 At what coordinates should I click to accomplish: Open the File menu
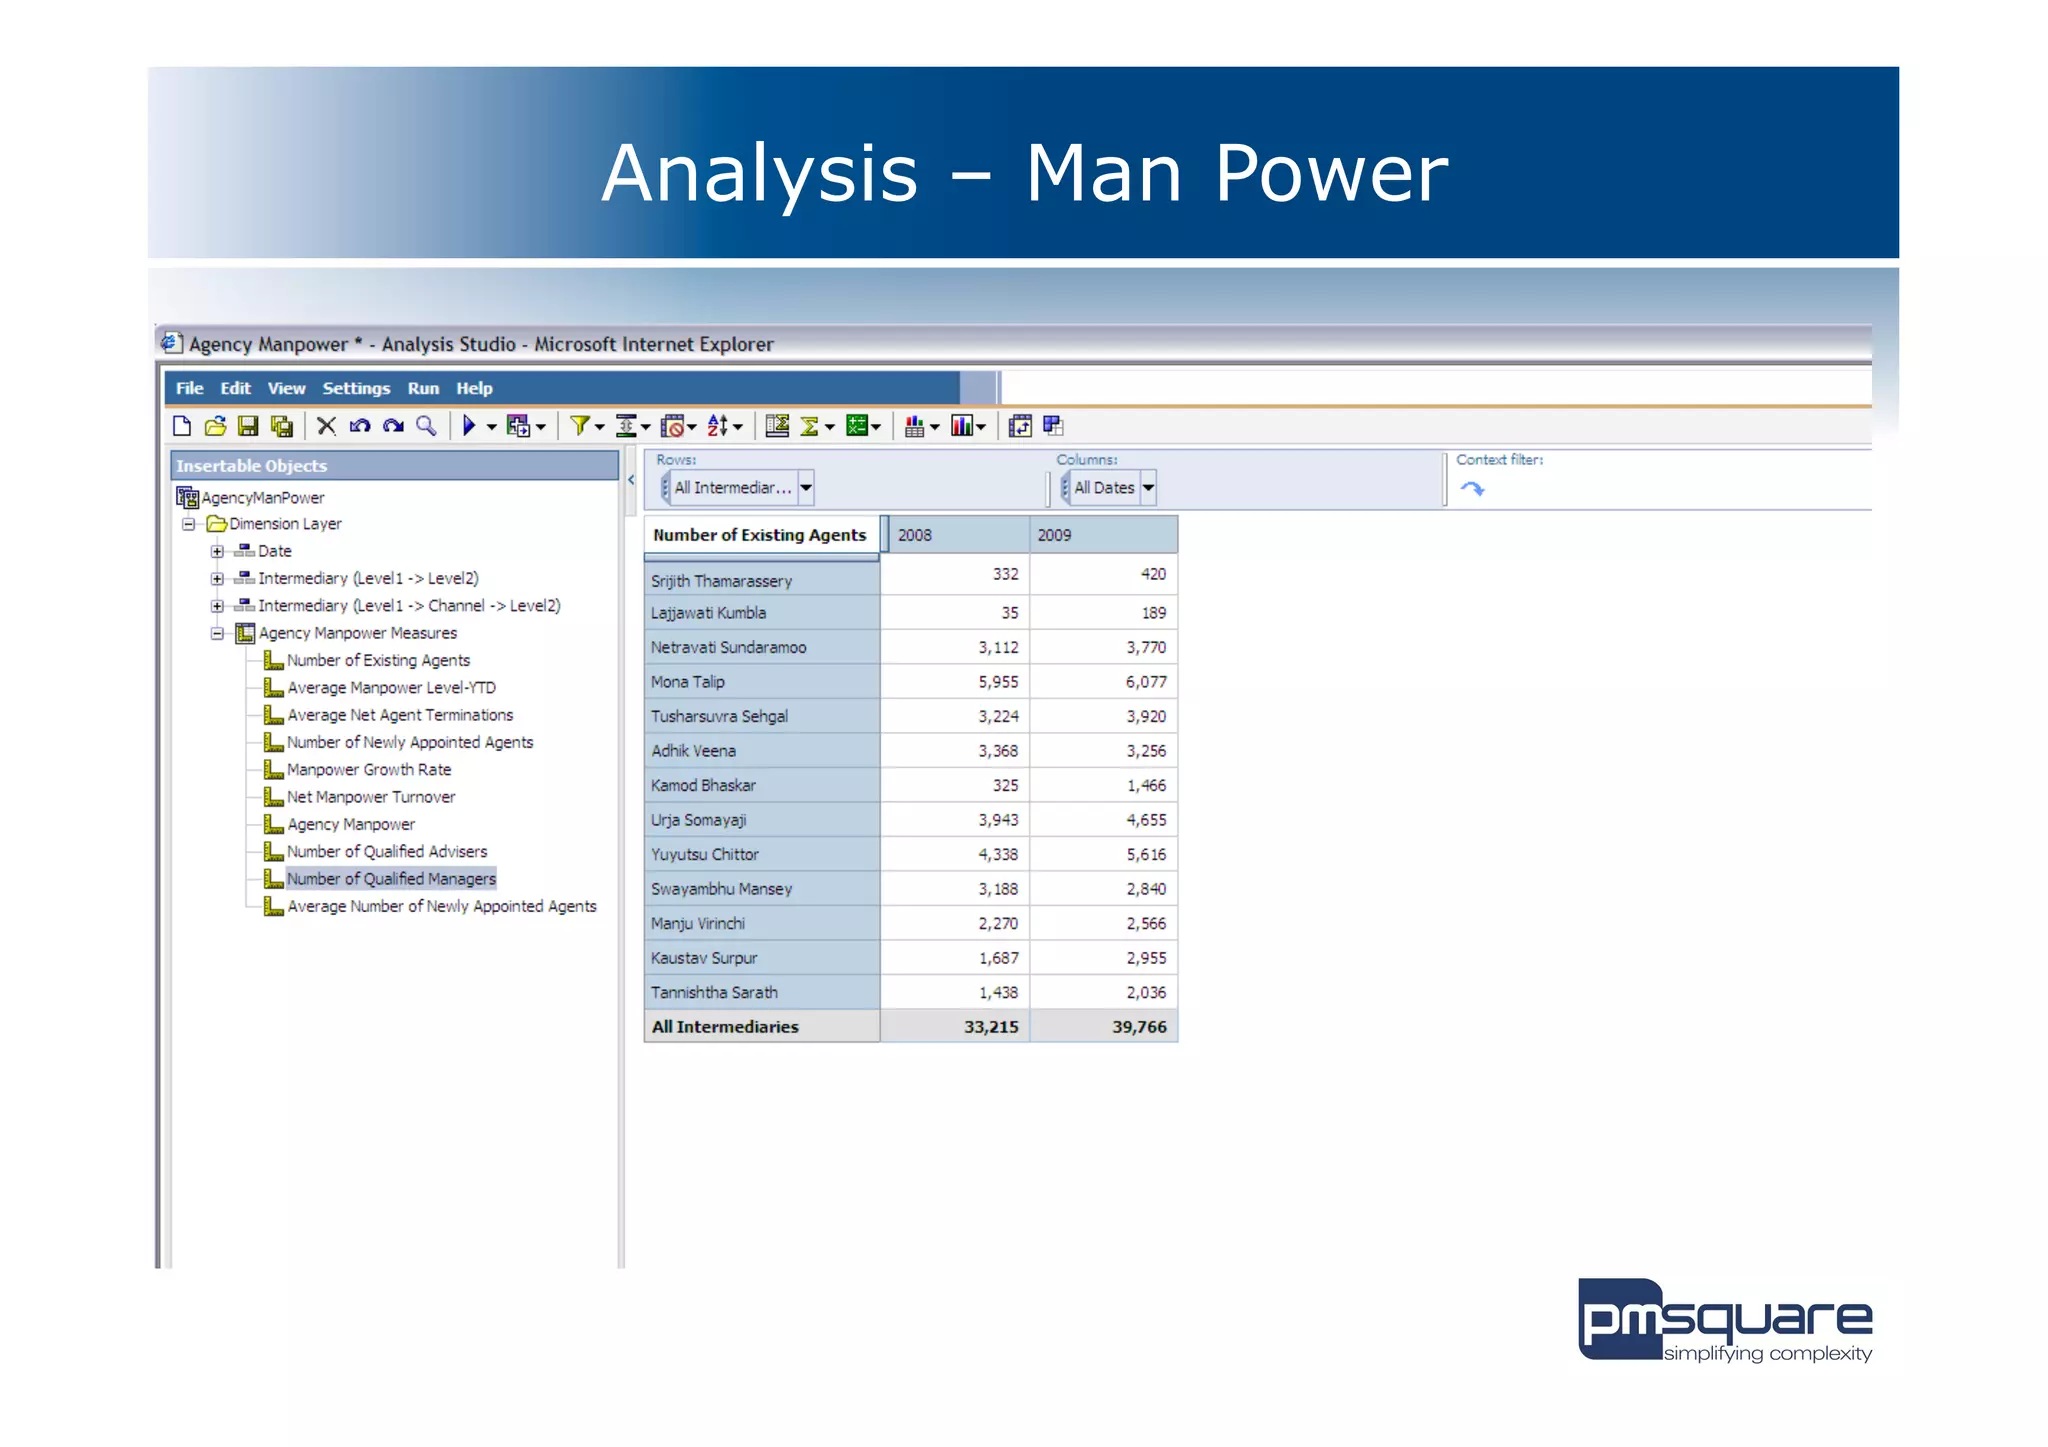pyautogui.click(x=189, y=388)
